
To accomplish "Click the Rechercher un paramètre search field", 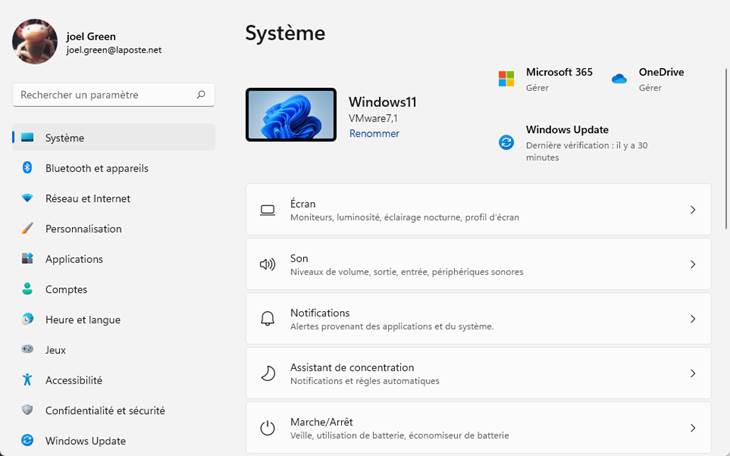I will tap(114, 95).
